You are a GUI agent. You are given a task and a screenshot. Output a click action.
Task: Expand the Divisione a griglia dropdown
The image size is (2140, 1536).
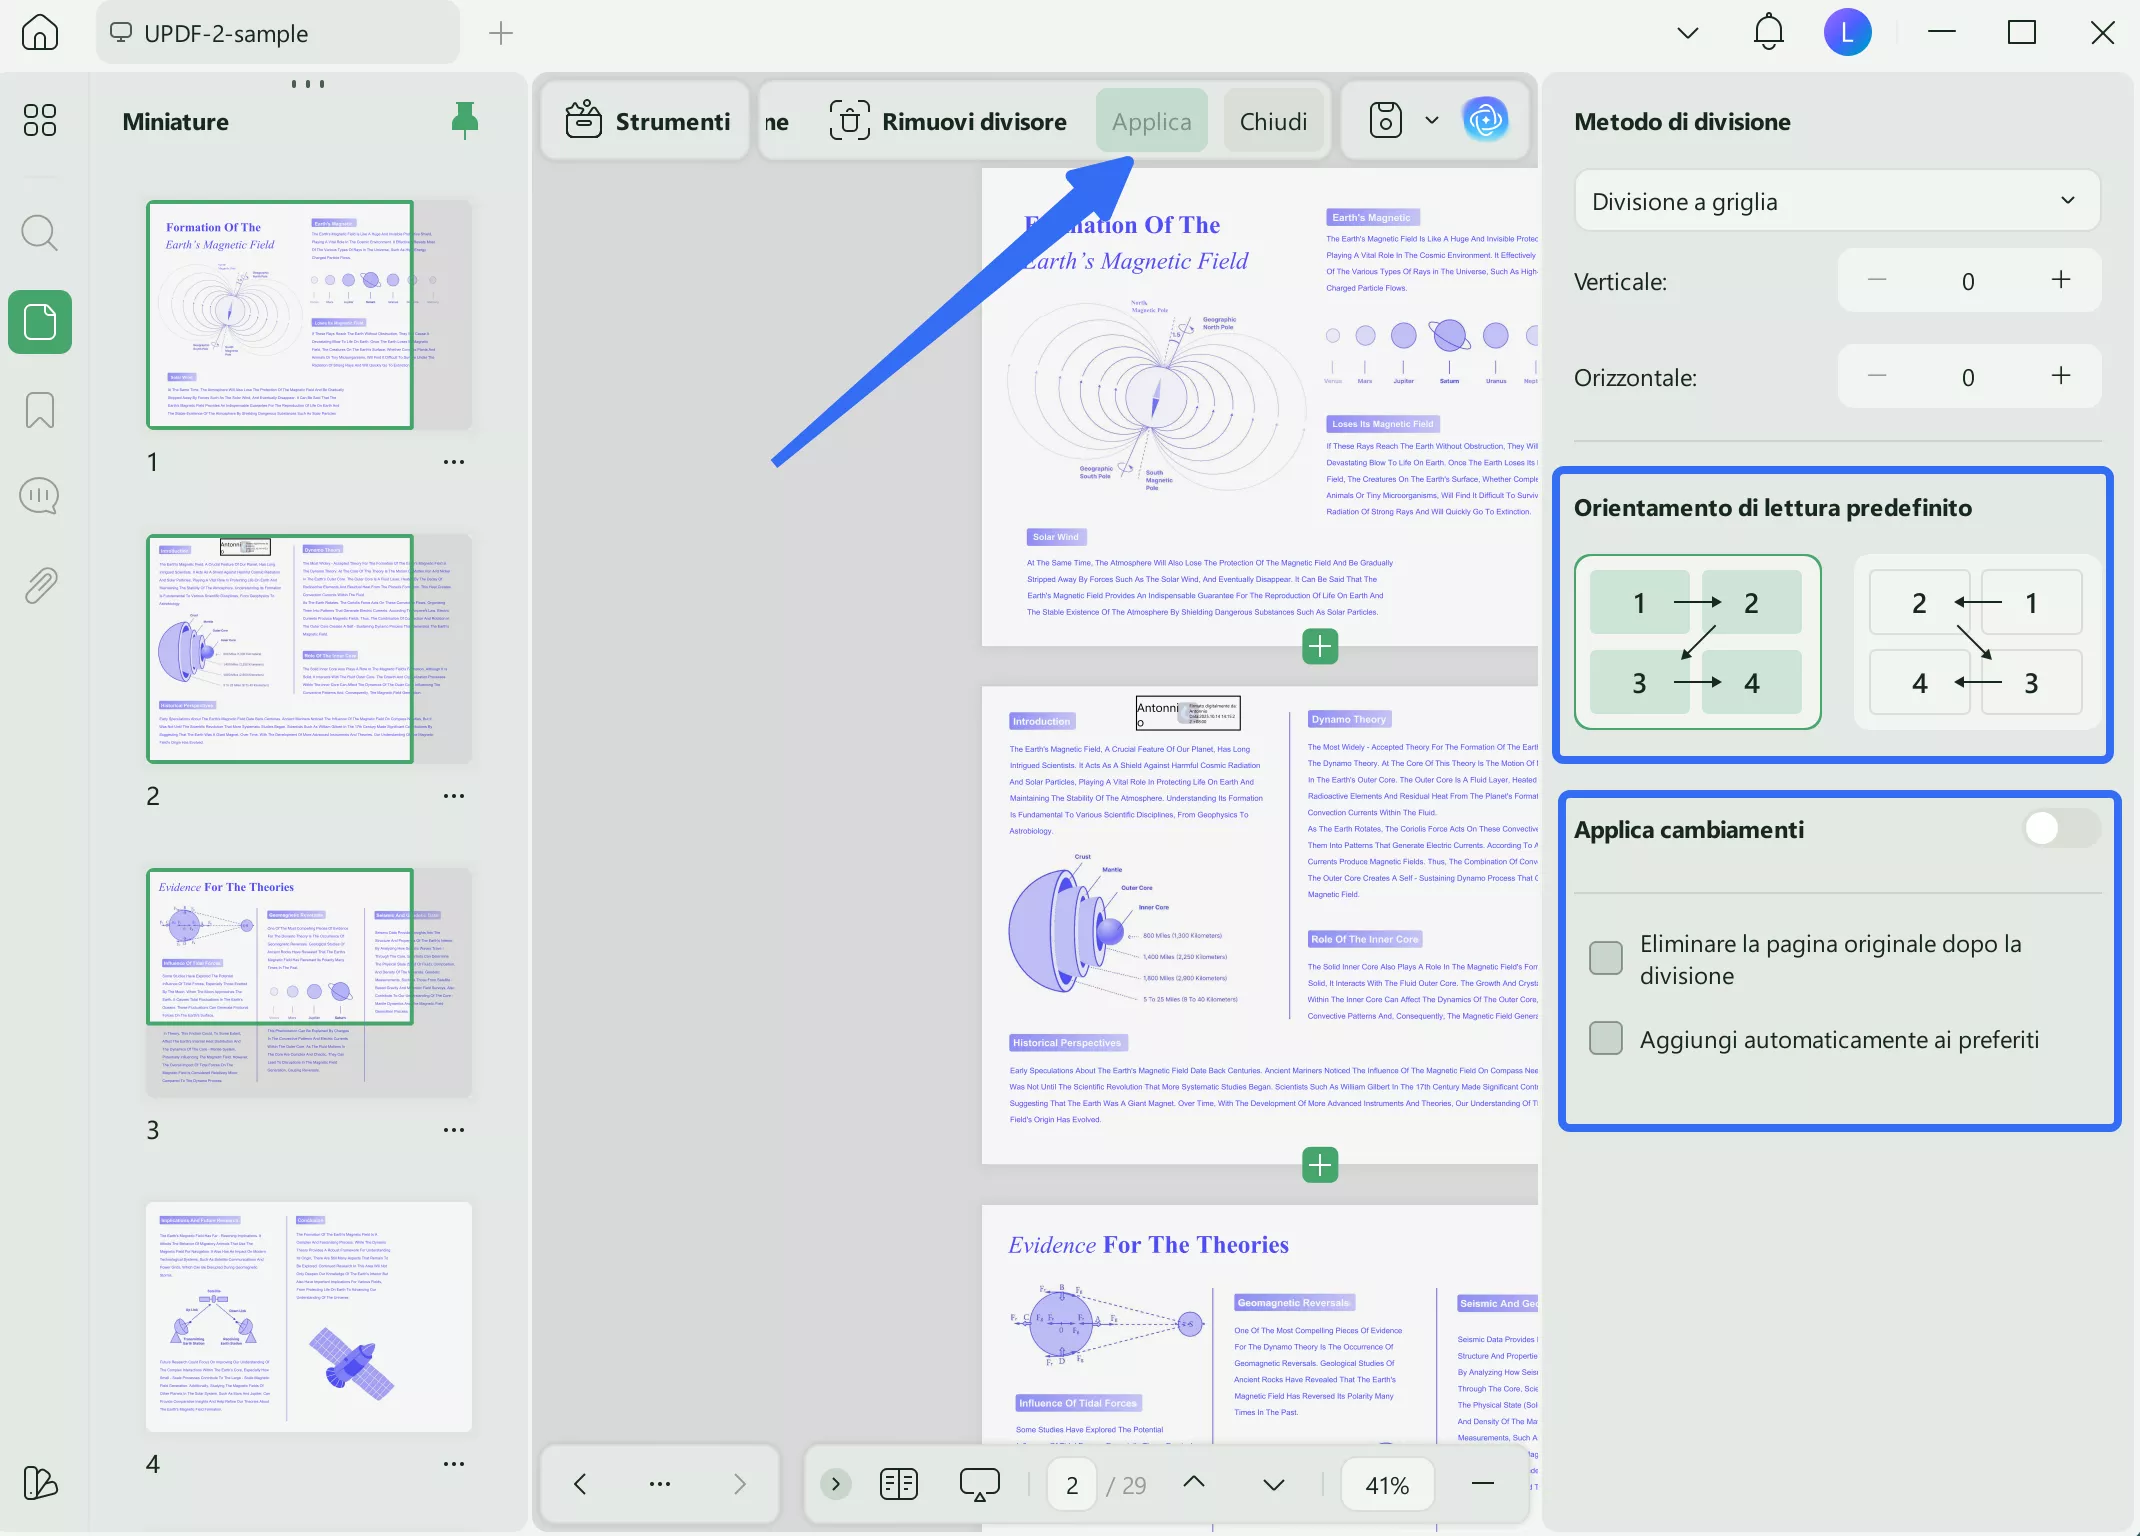point(1836,201)
